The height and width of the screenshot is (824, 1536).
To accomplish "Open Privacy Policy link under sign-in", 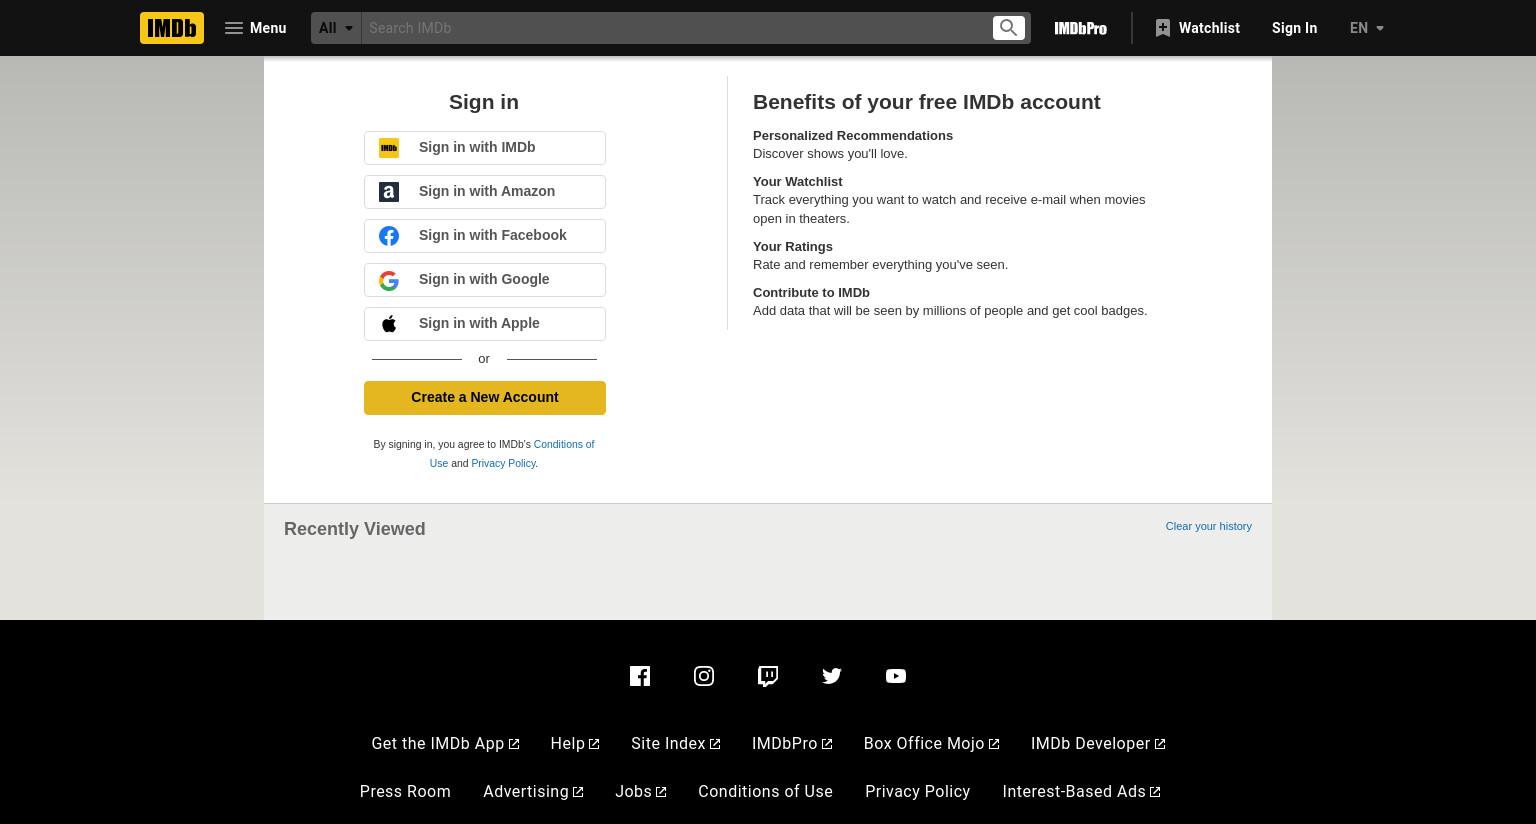I will [503, 463].
